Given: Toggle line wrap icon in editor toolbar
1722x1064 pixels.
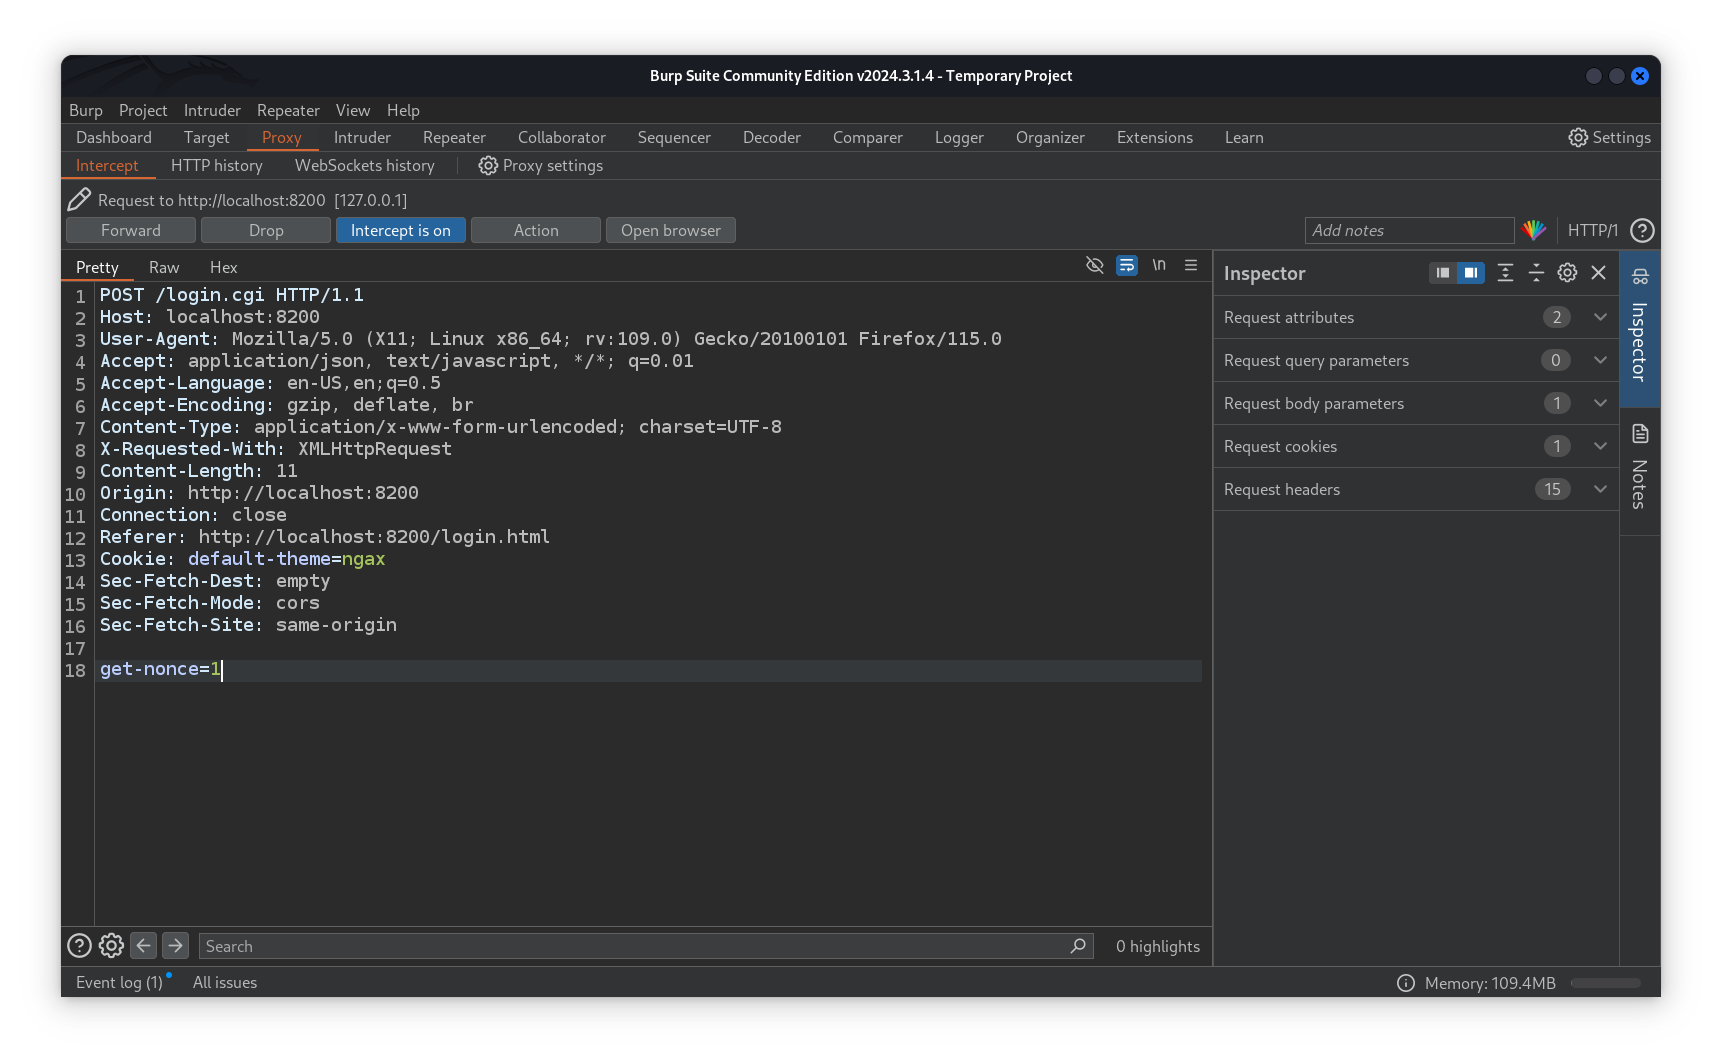Looking at the screenshot, I should click(x=1127, y=265).
